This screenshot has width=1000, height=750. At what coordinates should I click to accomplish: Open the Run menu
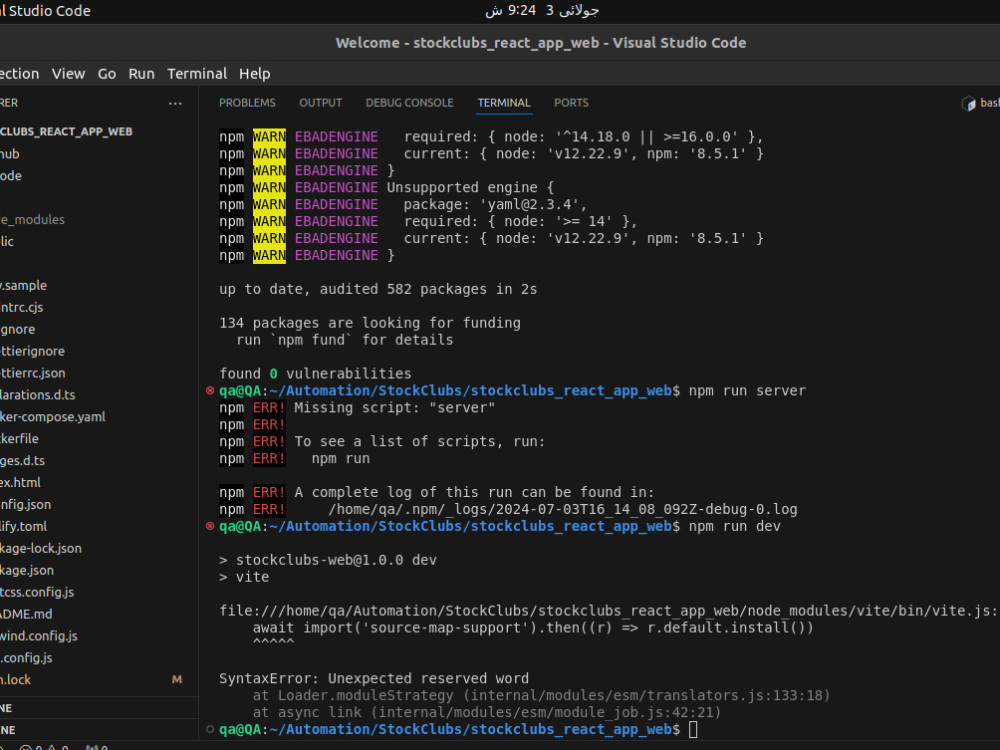141,74
